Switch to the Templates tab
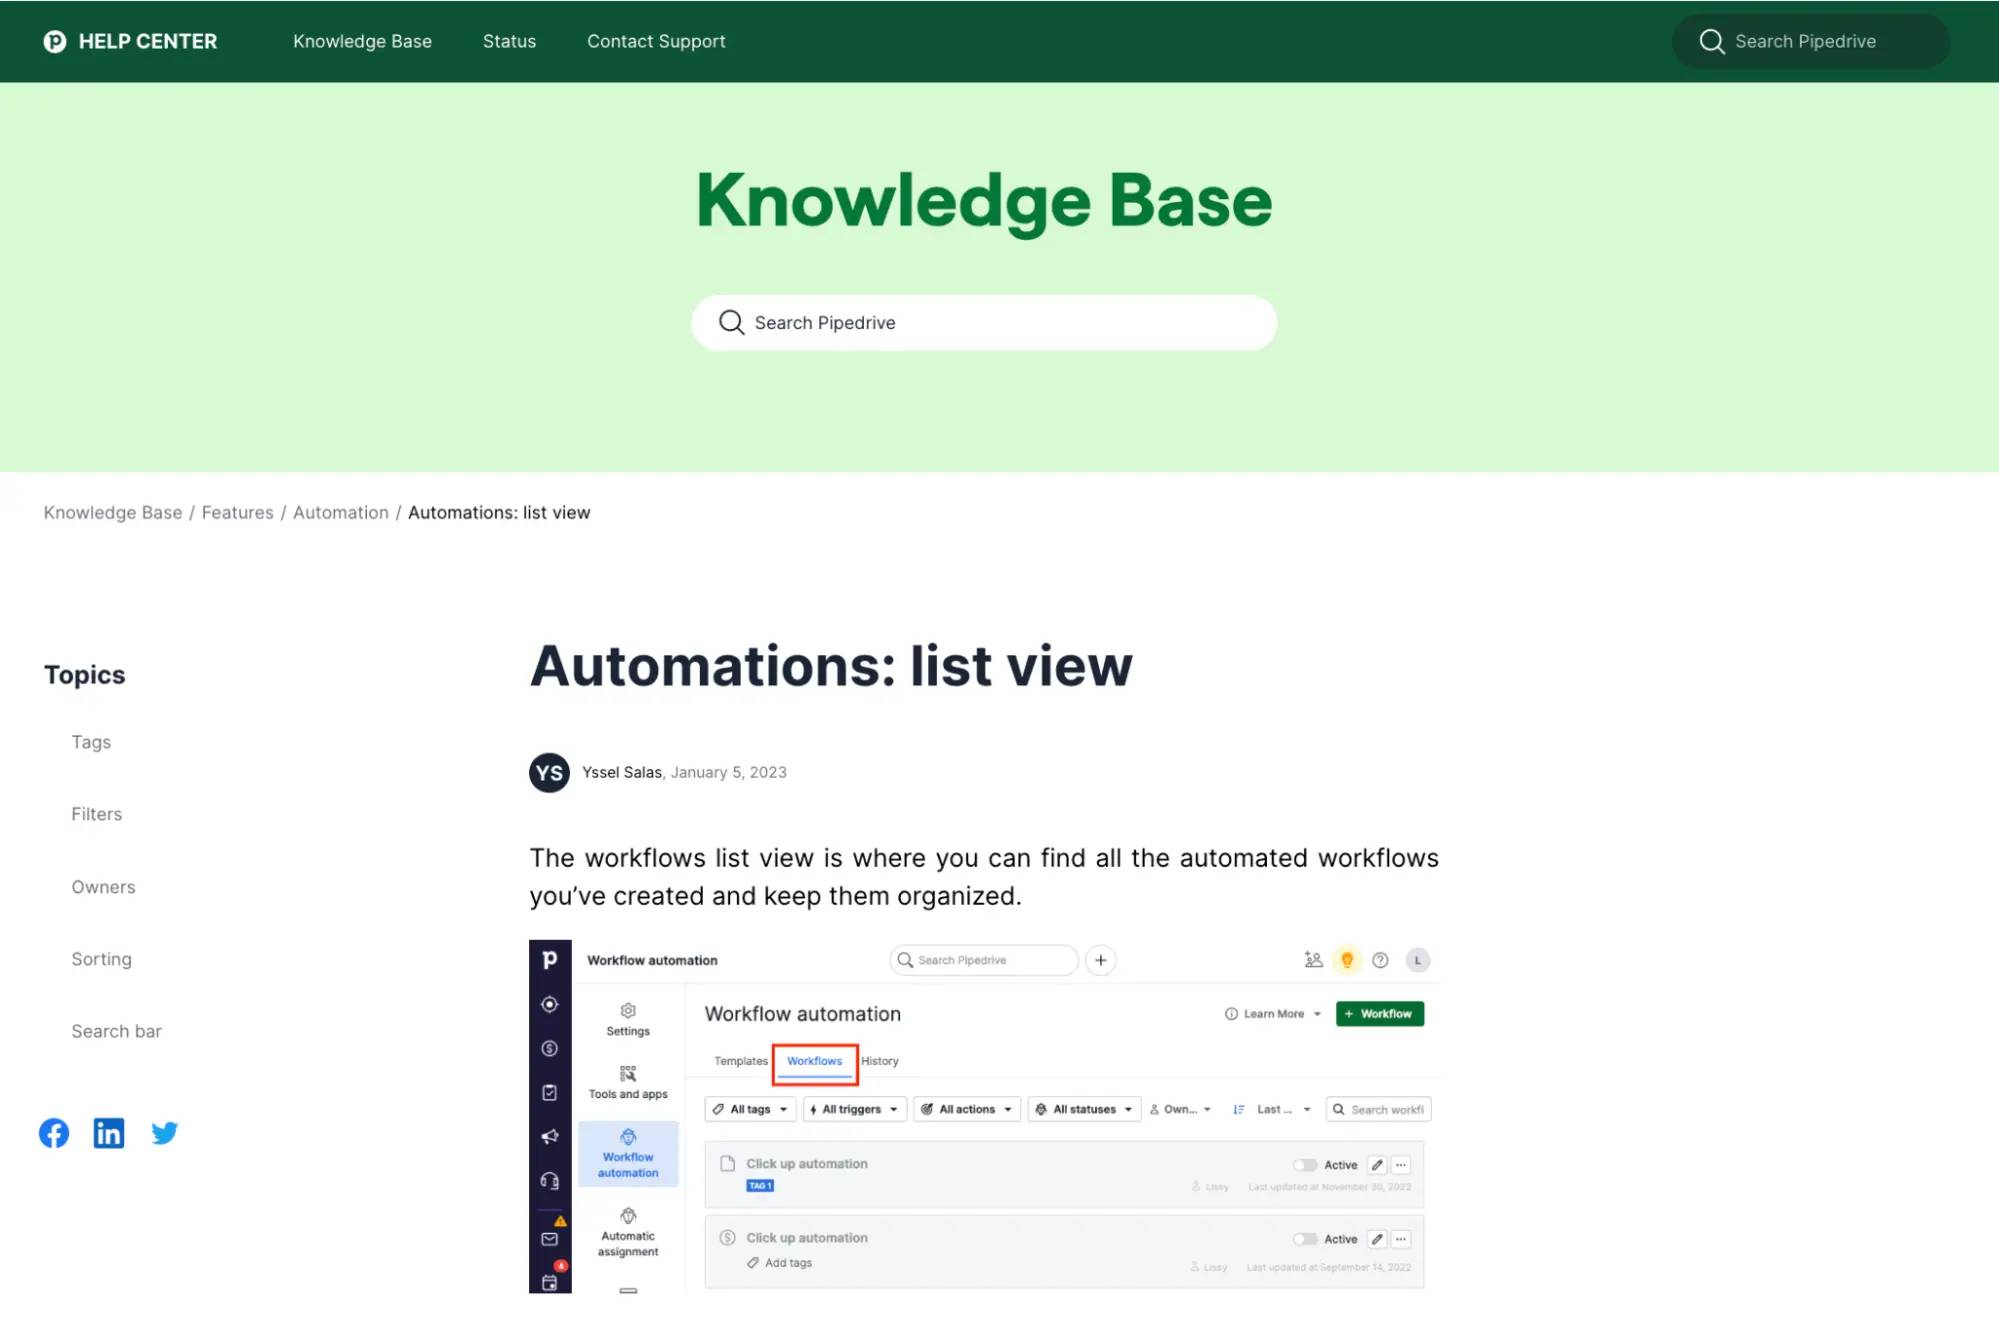 [x=740, y=1061]
